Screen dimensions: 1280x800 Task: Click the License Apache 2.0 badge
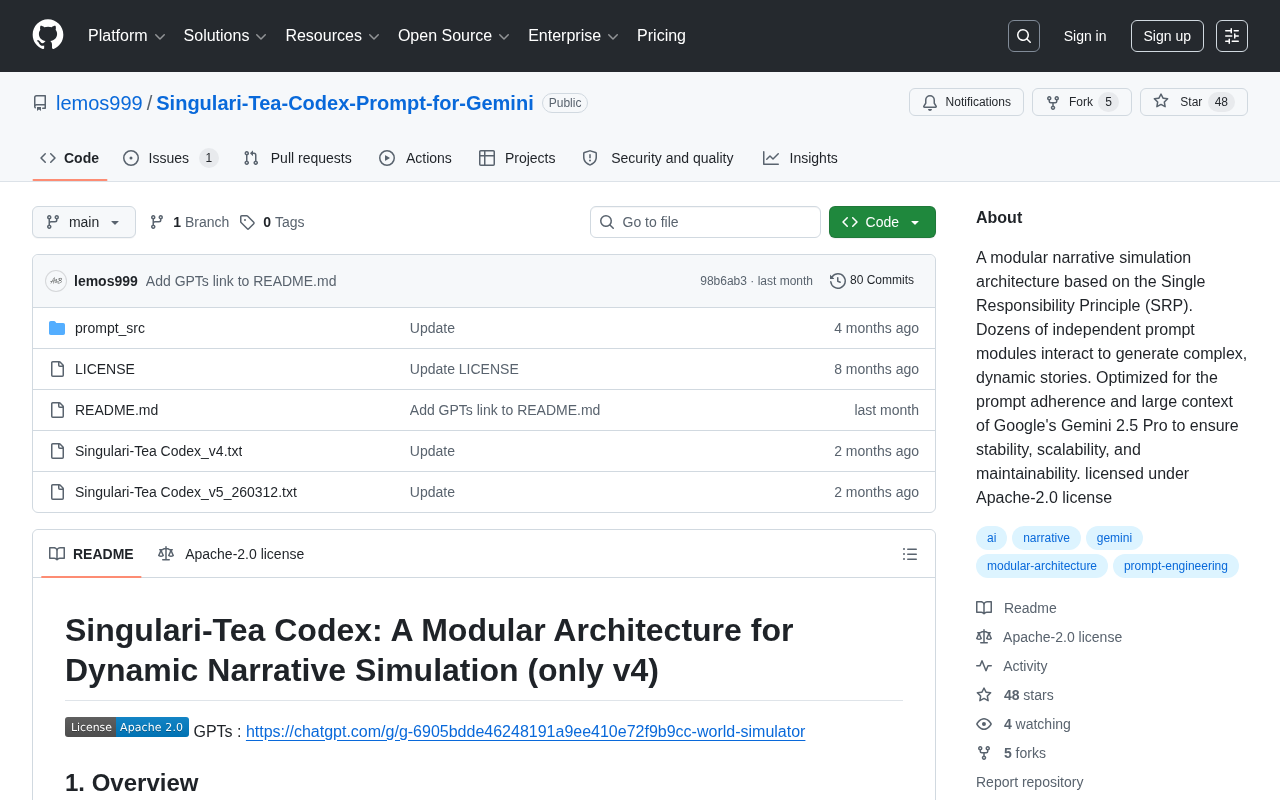click(127, 727)
